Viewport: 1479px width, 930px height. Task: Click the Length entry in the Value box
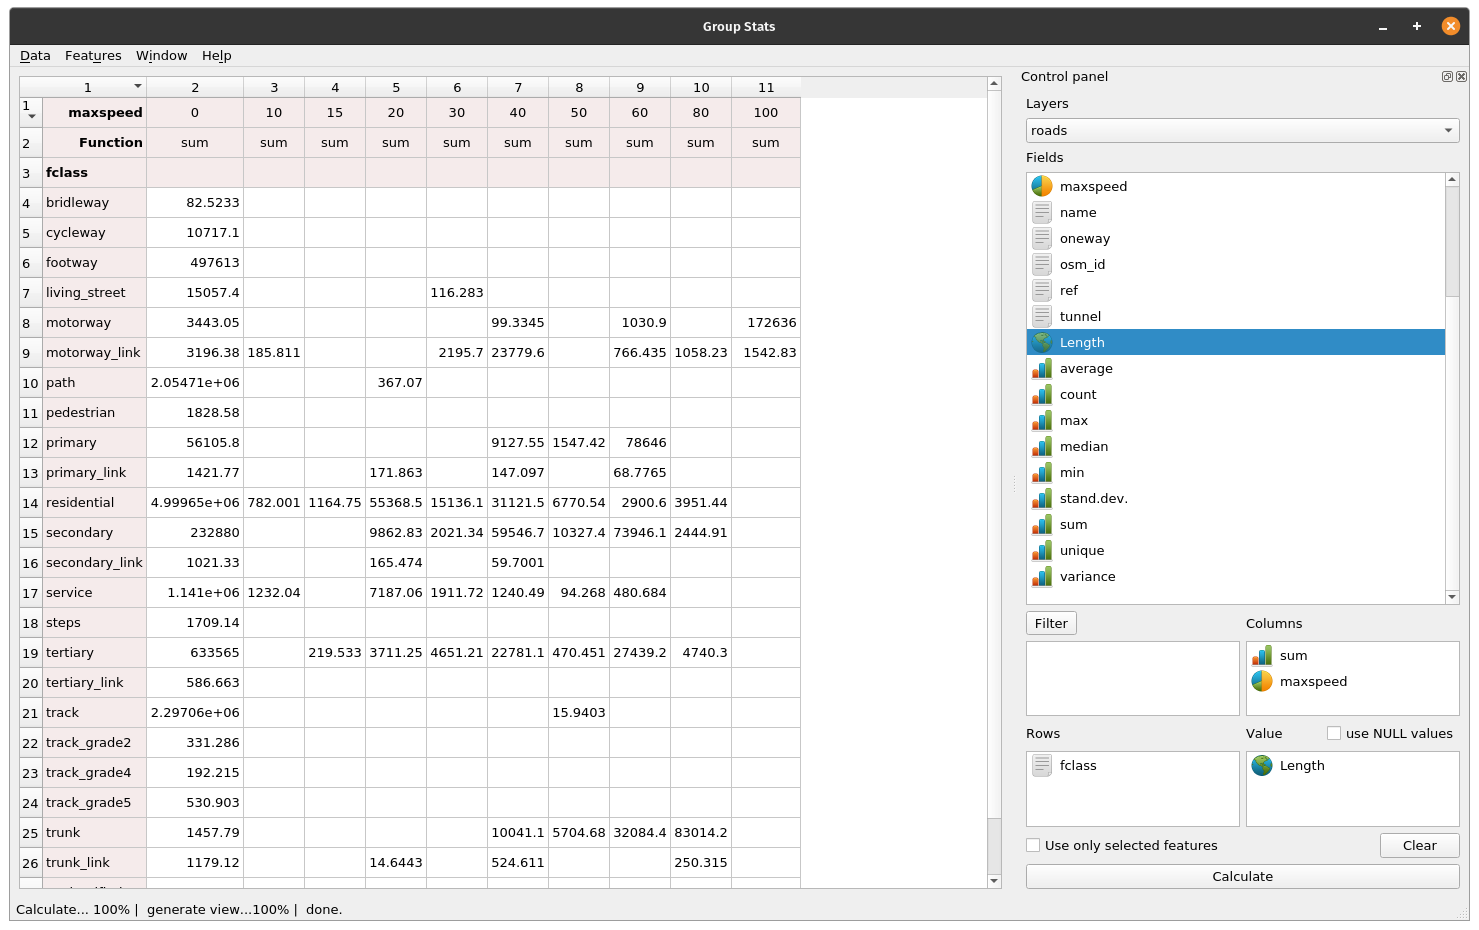click(1301, 765)
